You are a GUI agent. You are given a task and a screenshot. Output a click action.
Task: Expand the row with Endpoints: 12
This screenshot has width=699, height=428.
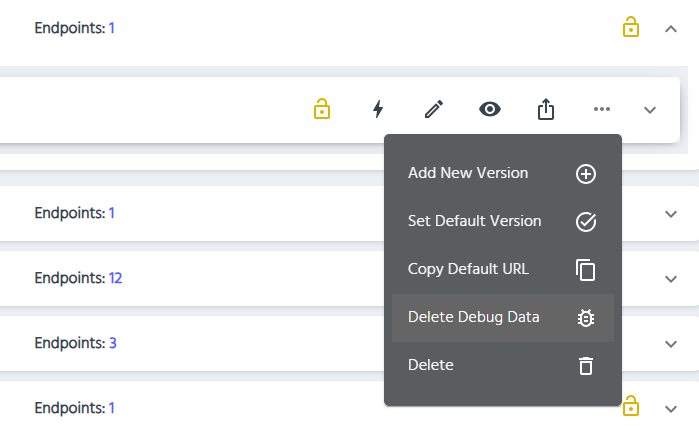coord(671,279)
